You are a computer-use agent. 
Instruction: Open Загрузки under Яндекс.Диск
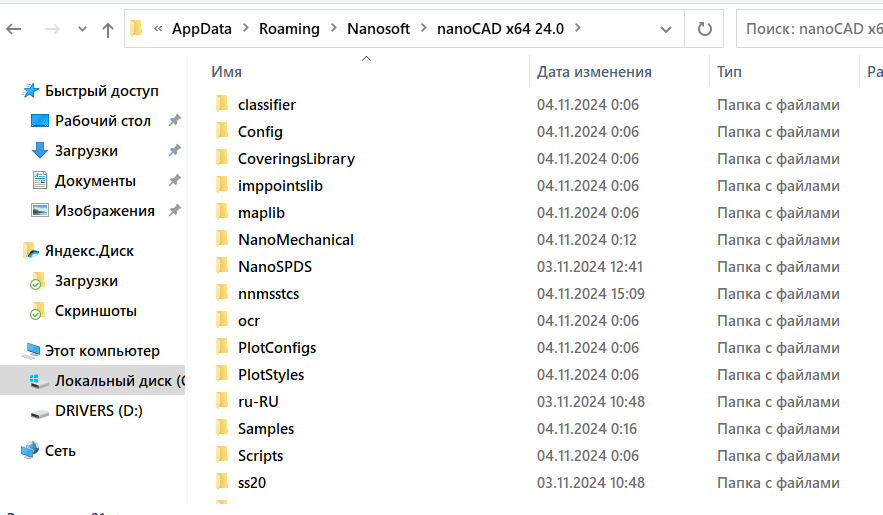click(86, 281)
